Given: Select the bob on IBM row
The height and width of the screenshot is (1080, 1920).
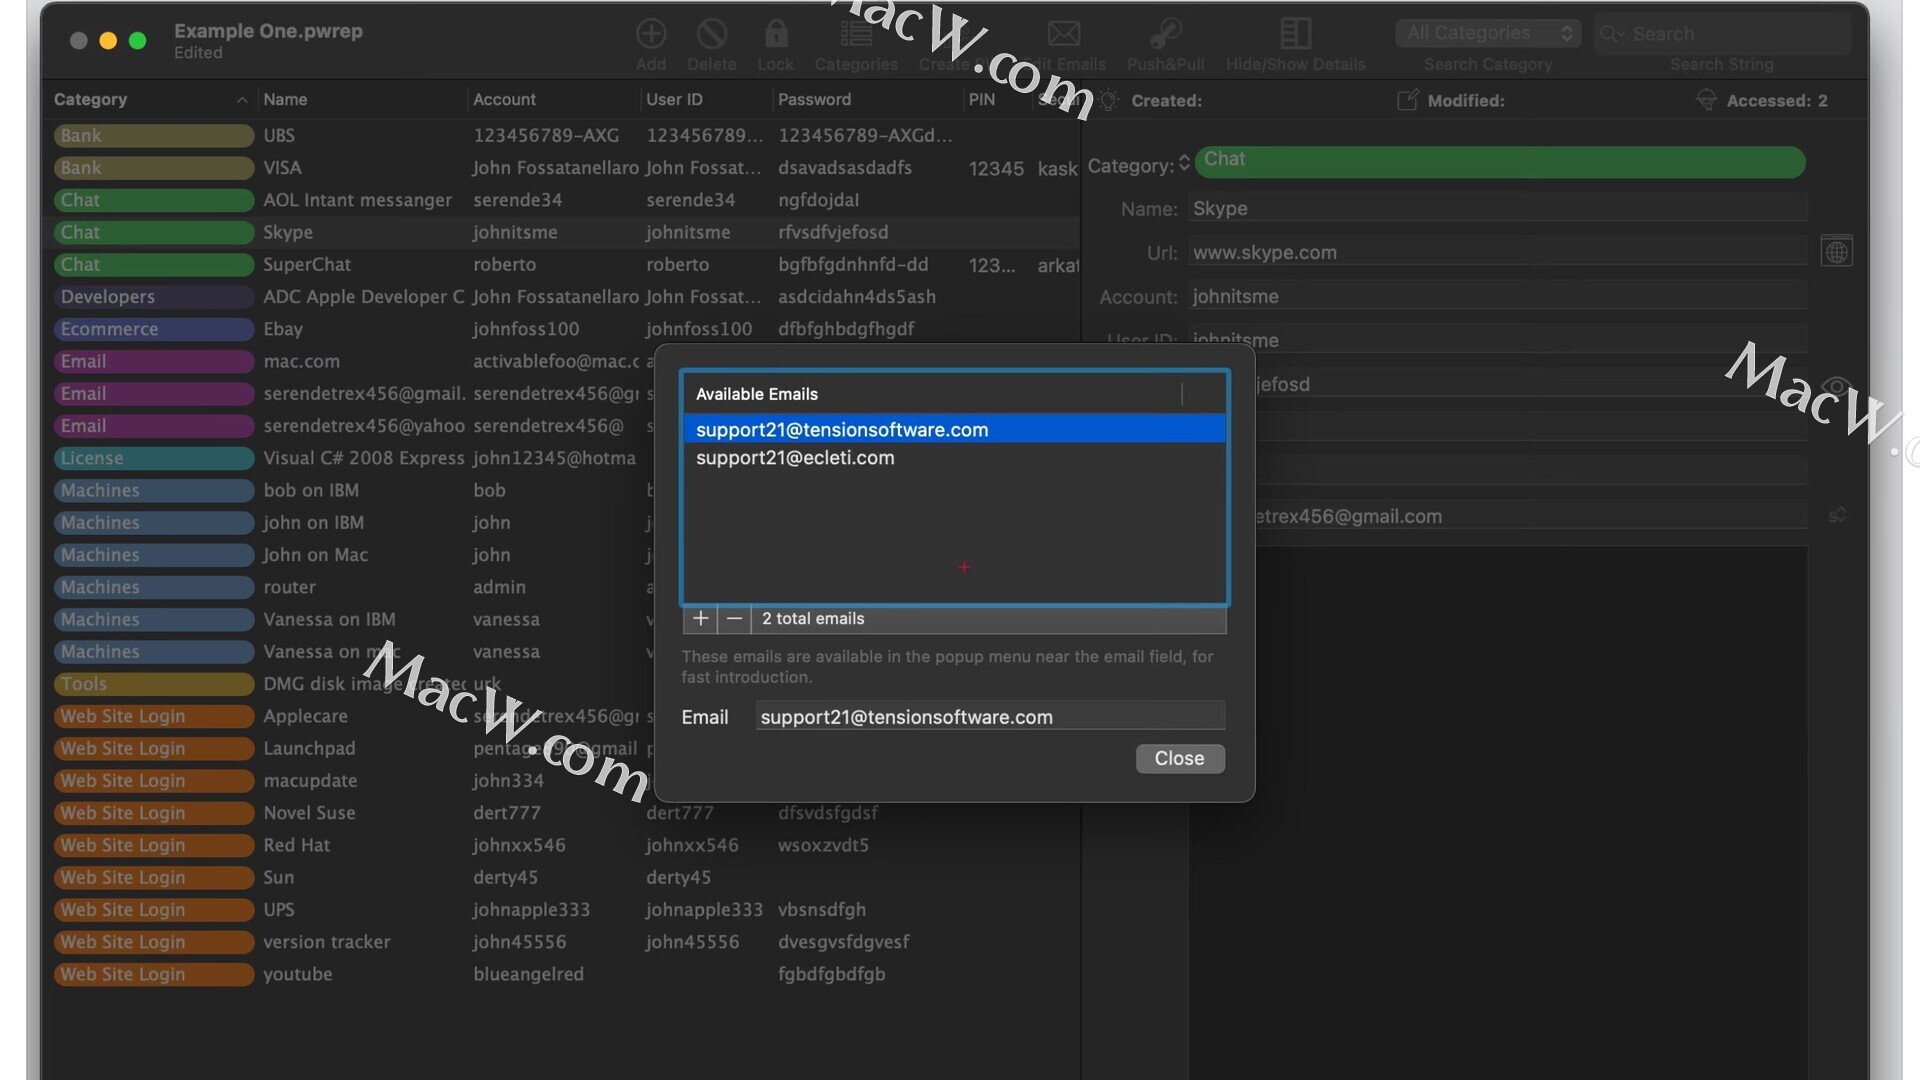Looking at the screenshot, I should 349,490.
